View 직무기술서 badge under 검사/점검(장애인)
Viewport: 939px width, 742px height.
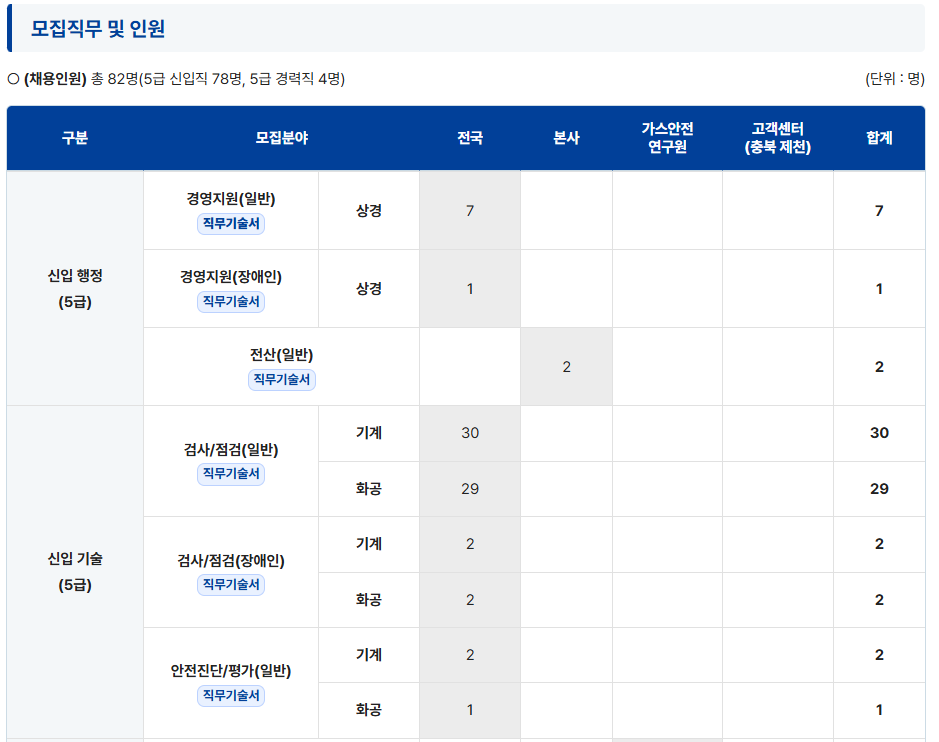point(230,585)
